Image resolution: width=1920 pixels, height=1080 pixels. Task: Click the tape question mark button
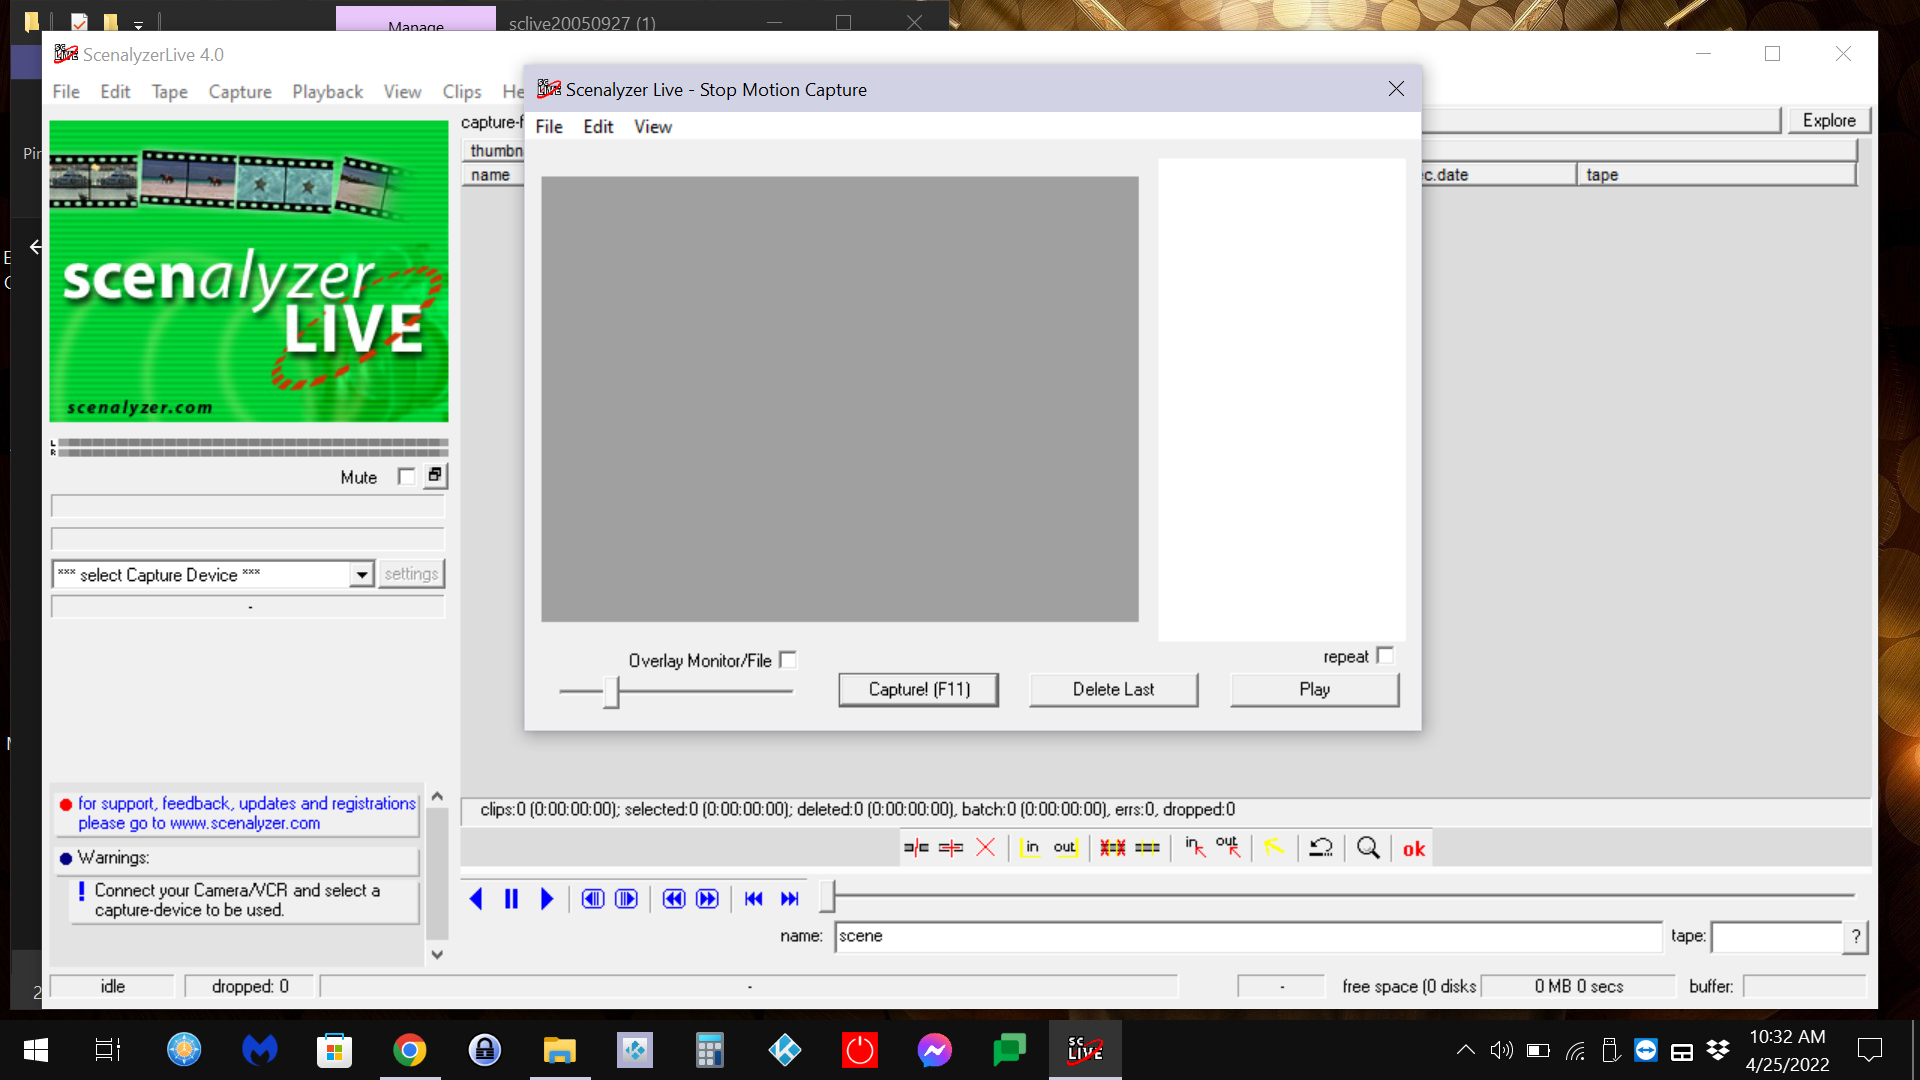[1856, 937]
